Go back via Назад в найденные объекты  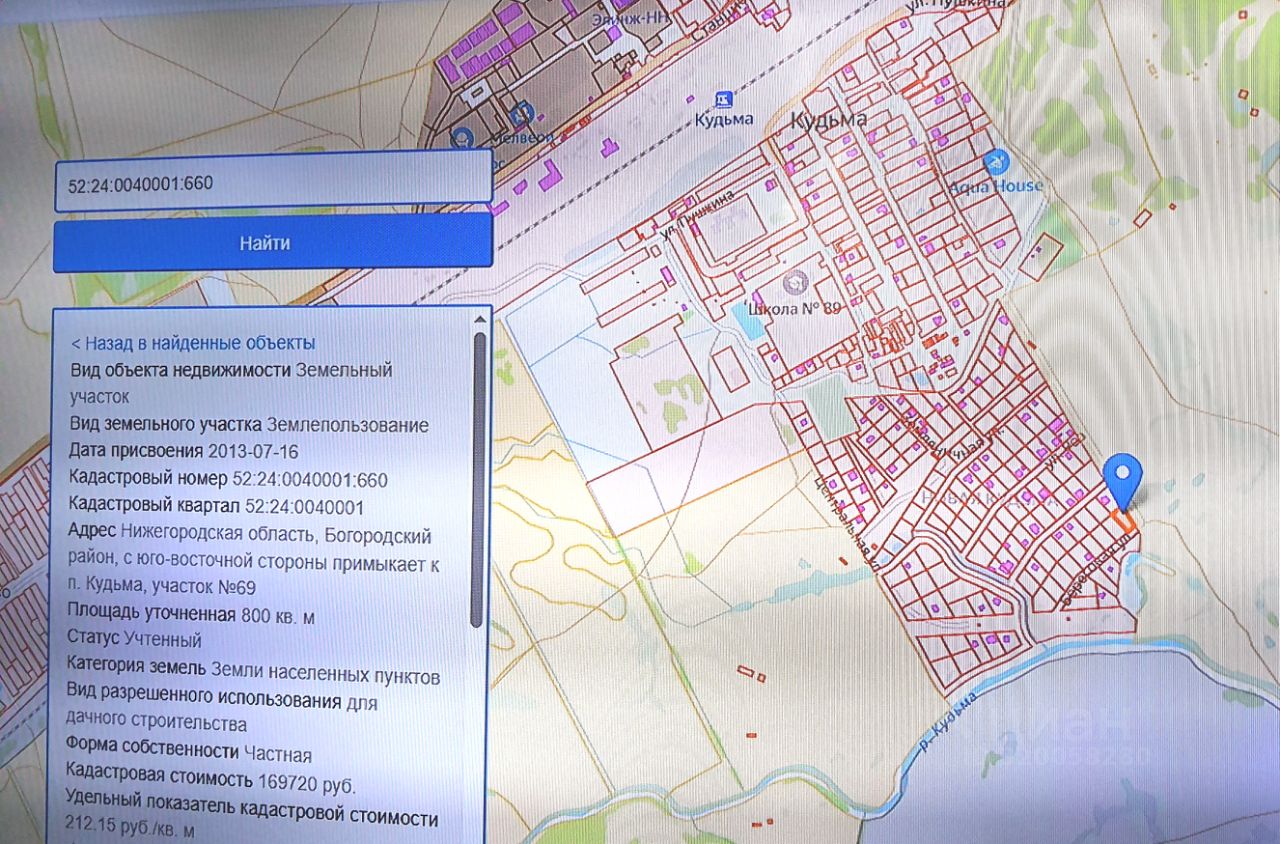[193, 343]
